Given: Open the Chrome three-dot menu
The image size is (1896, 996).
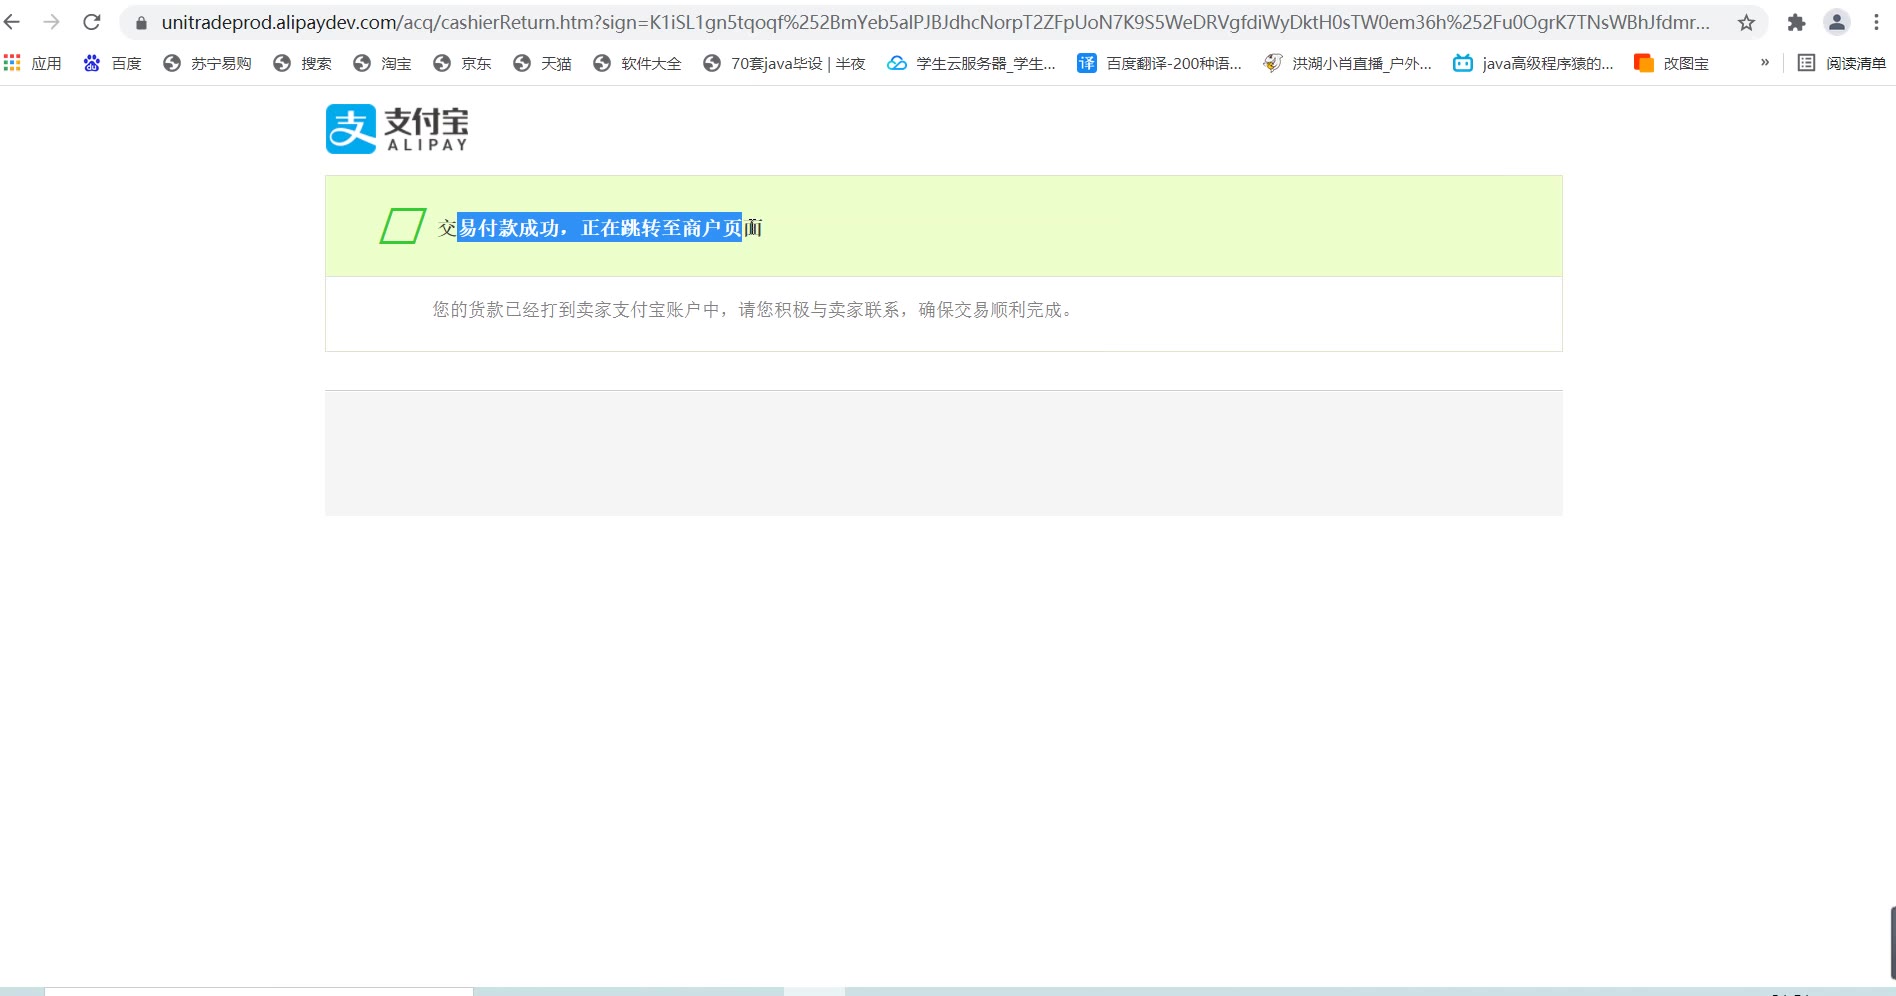Looking at the screenshot, I should pos(1876,22).
